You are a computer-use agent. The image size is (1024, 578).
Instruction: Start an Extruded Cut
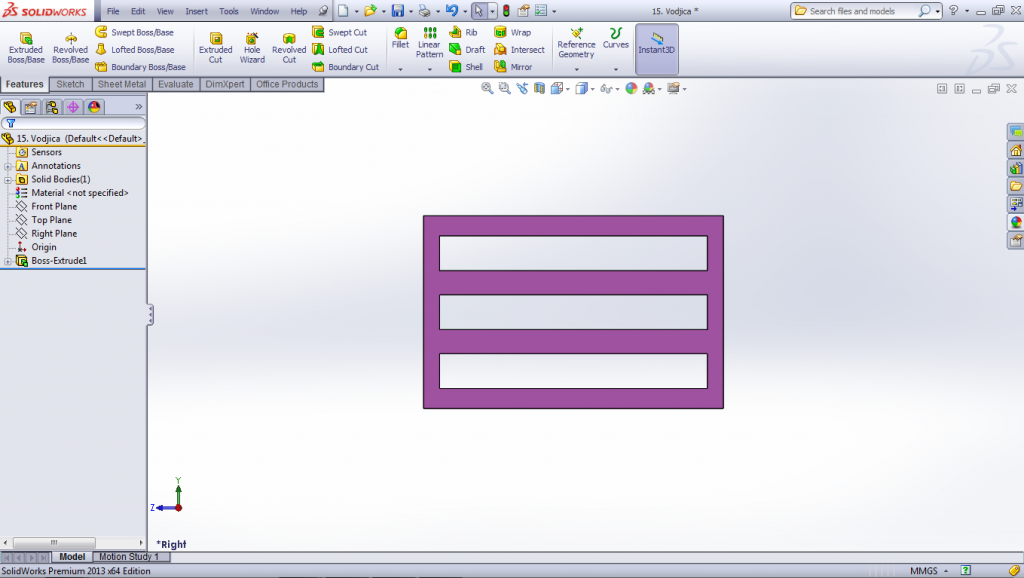(216, 48)
